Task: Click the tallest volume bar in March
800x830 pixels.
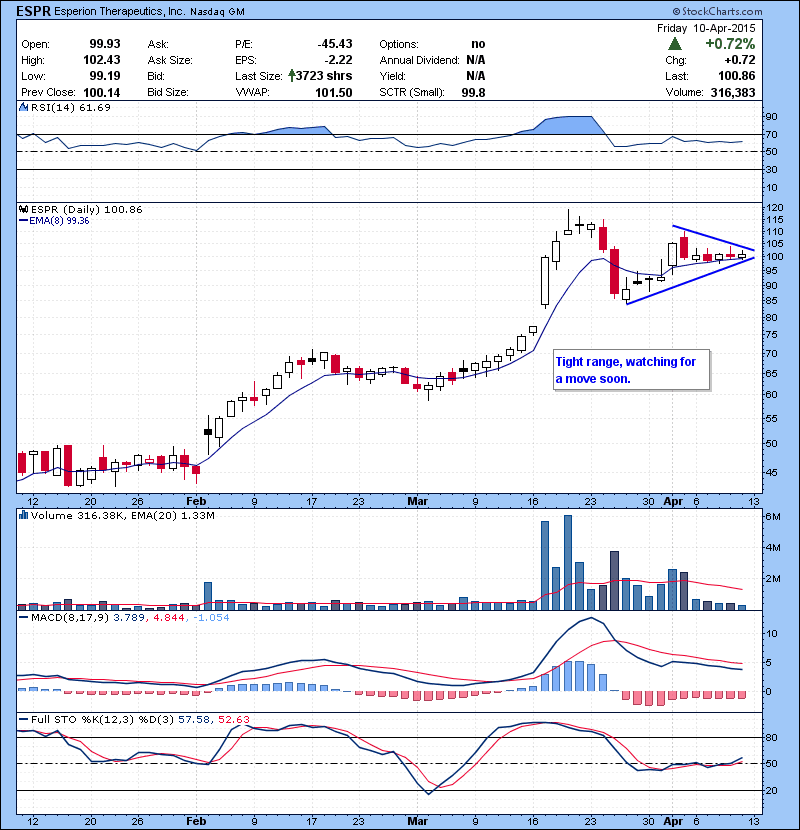Action: click(x=568, y=562)
